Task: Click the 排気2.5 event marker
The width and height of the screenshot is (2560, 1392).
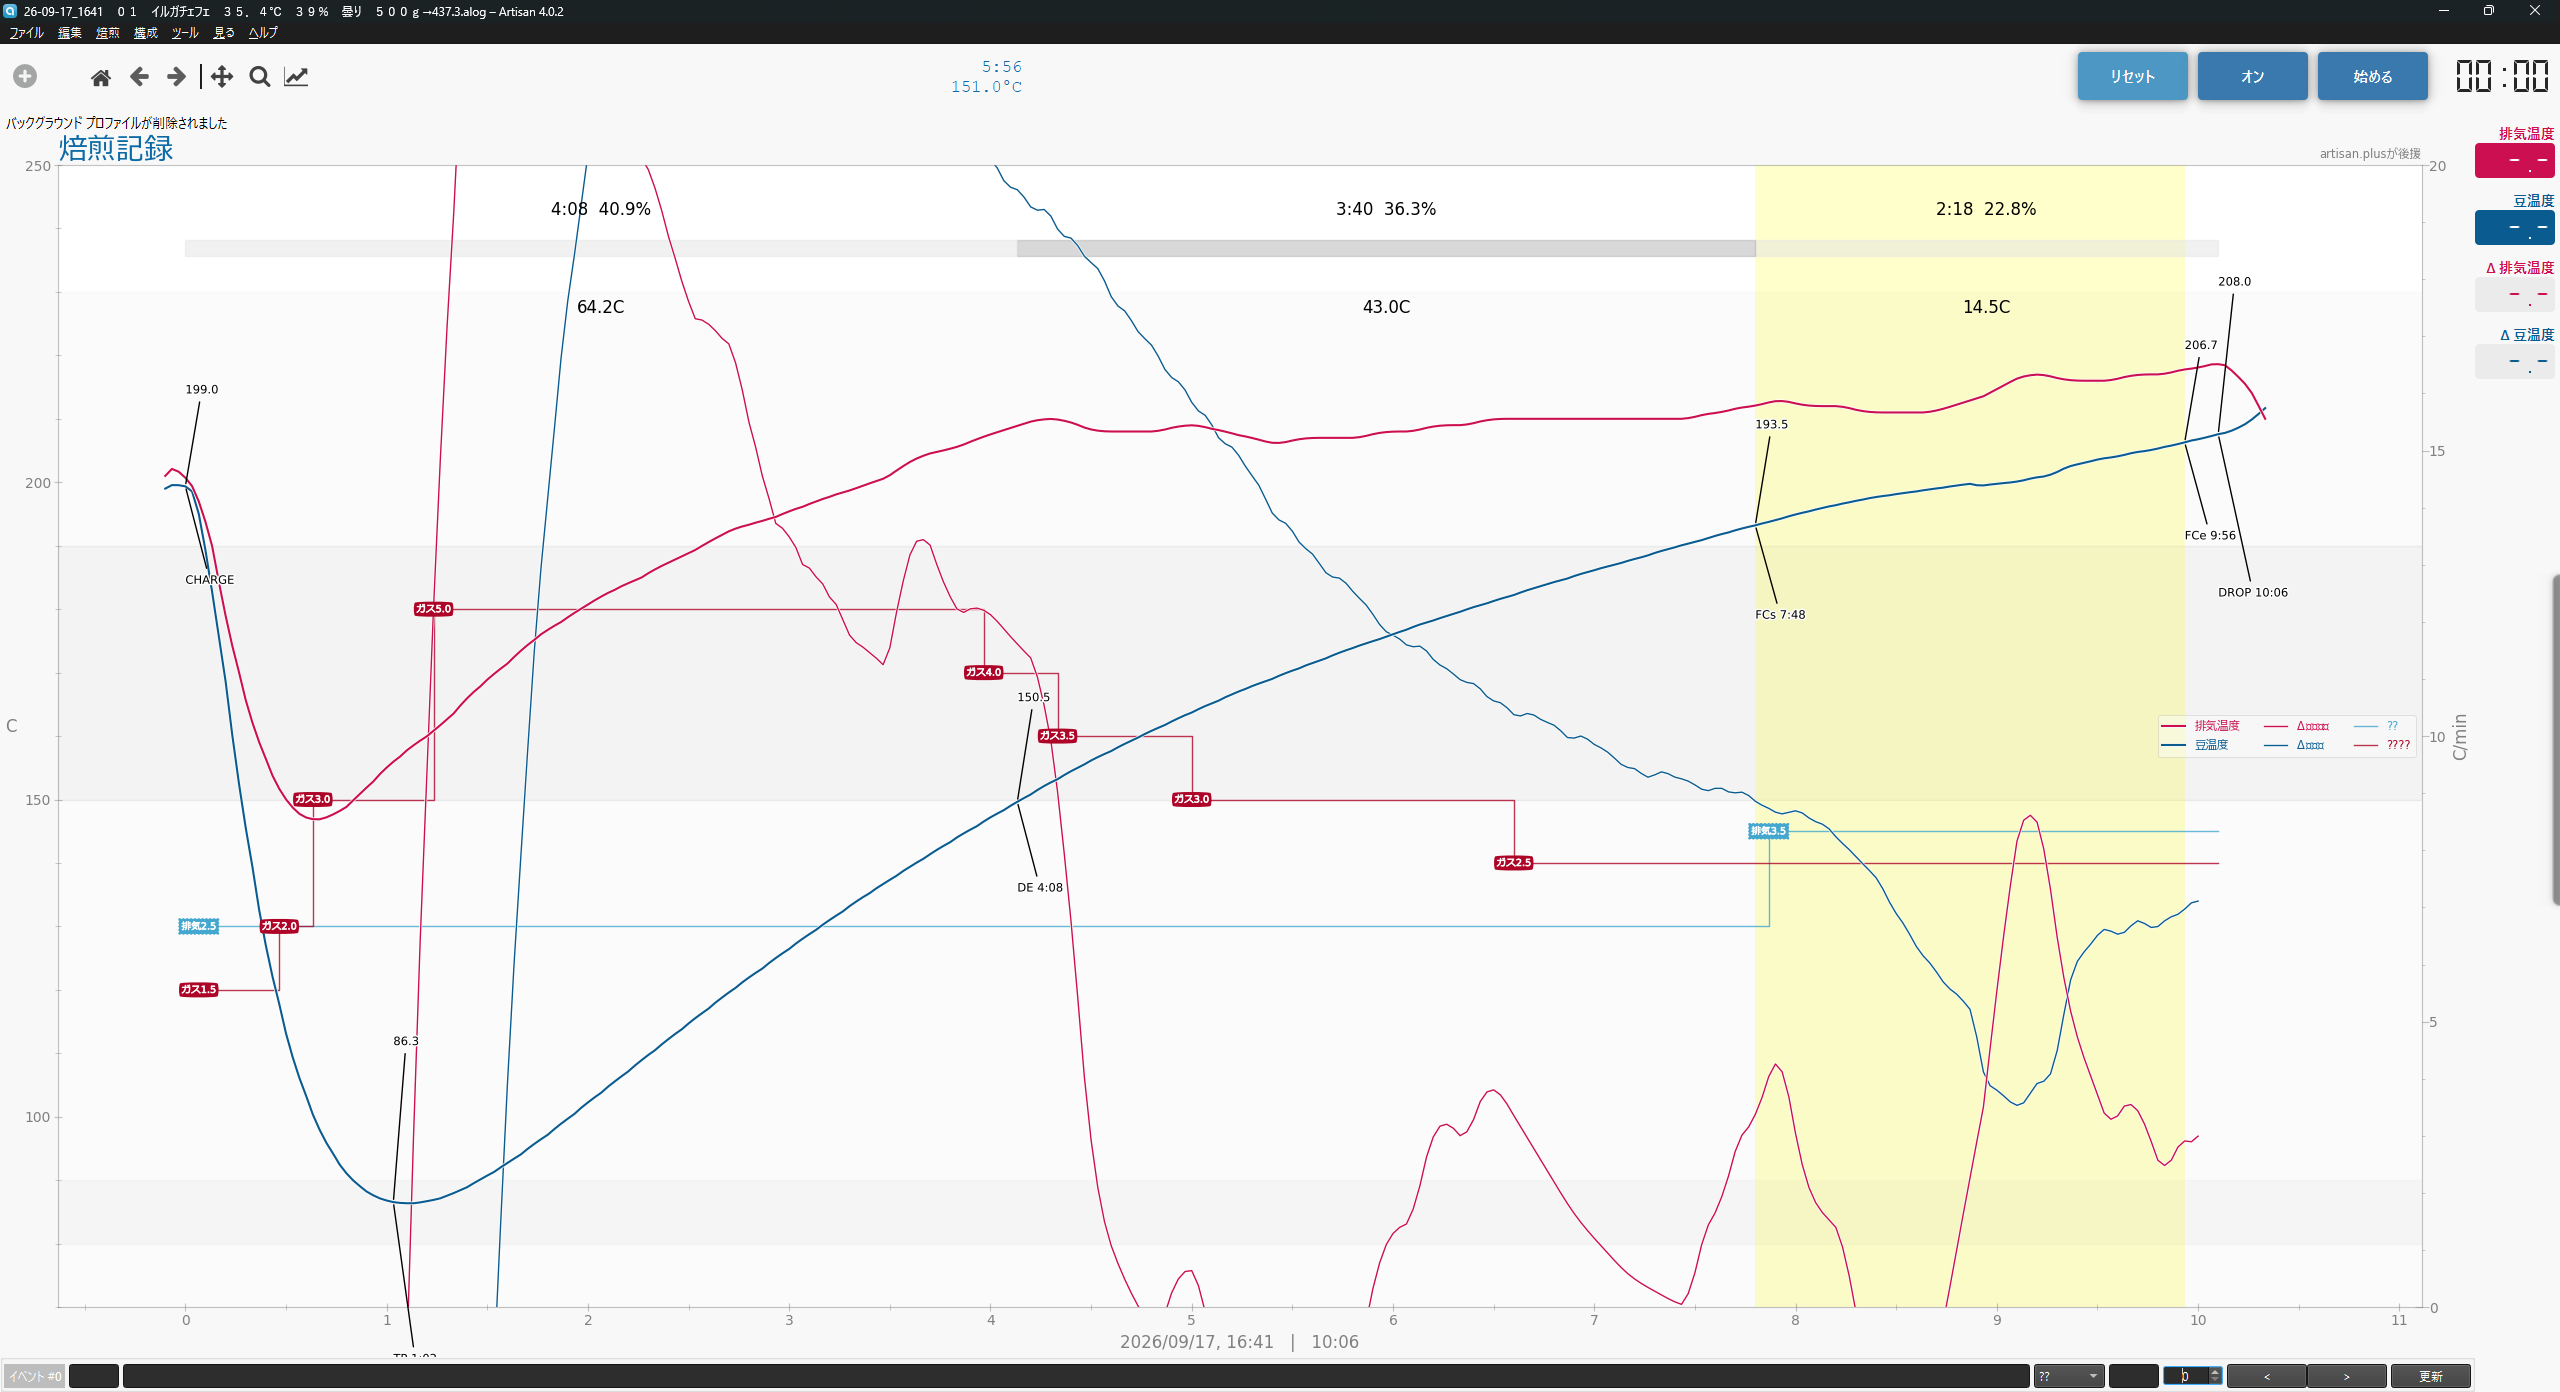Action: coord(198,926)
